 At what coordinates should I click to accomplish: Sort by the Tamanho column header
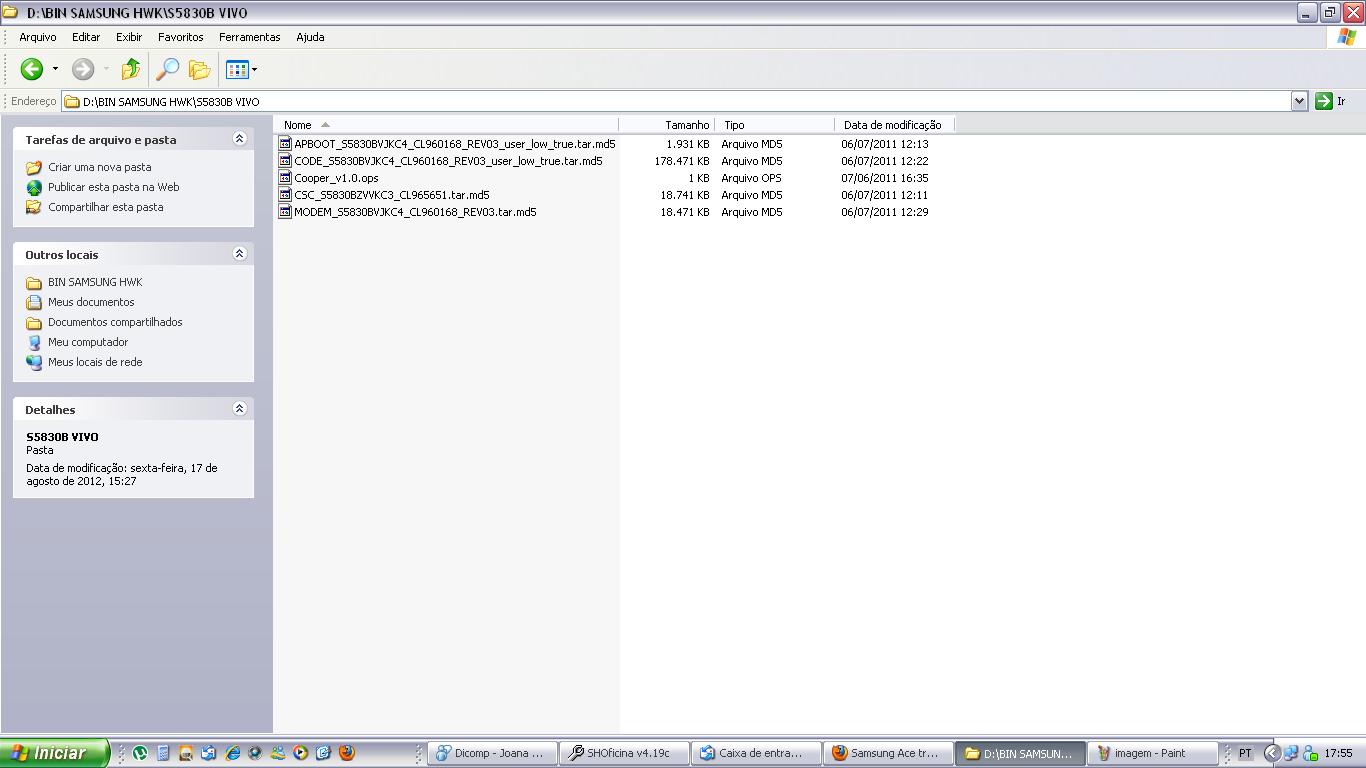click(x=666, y=125)
